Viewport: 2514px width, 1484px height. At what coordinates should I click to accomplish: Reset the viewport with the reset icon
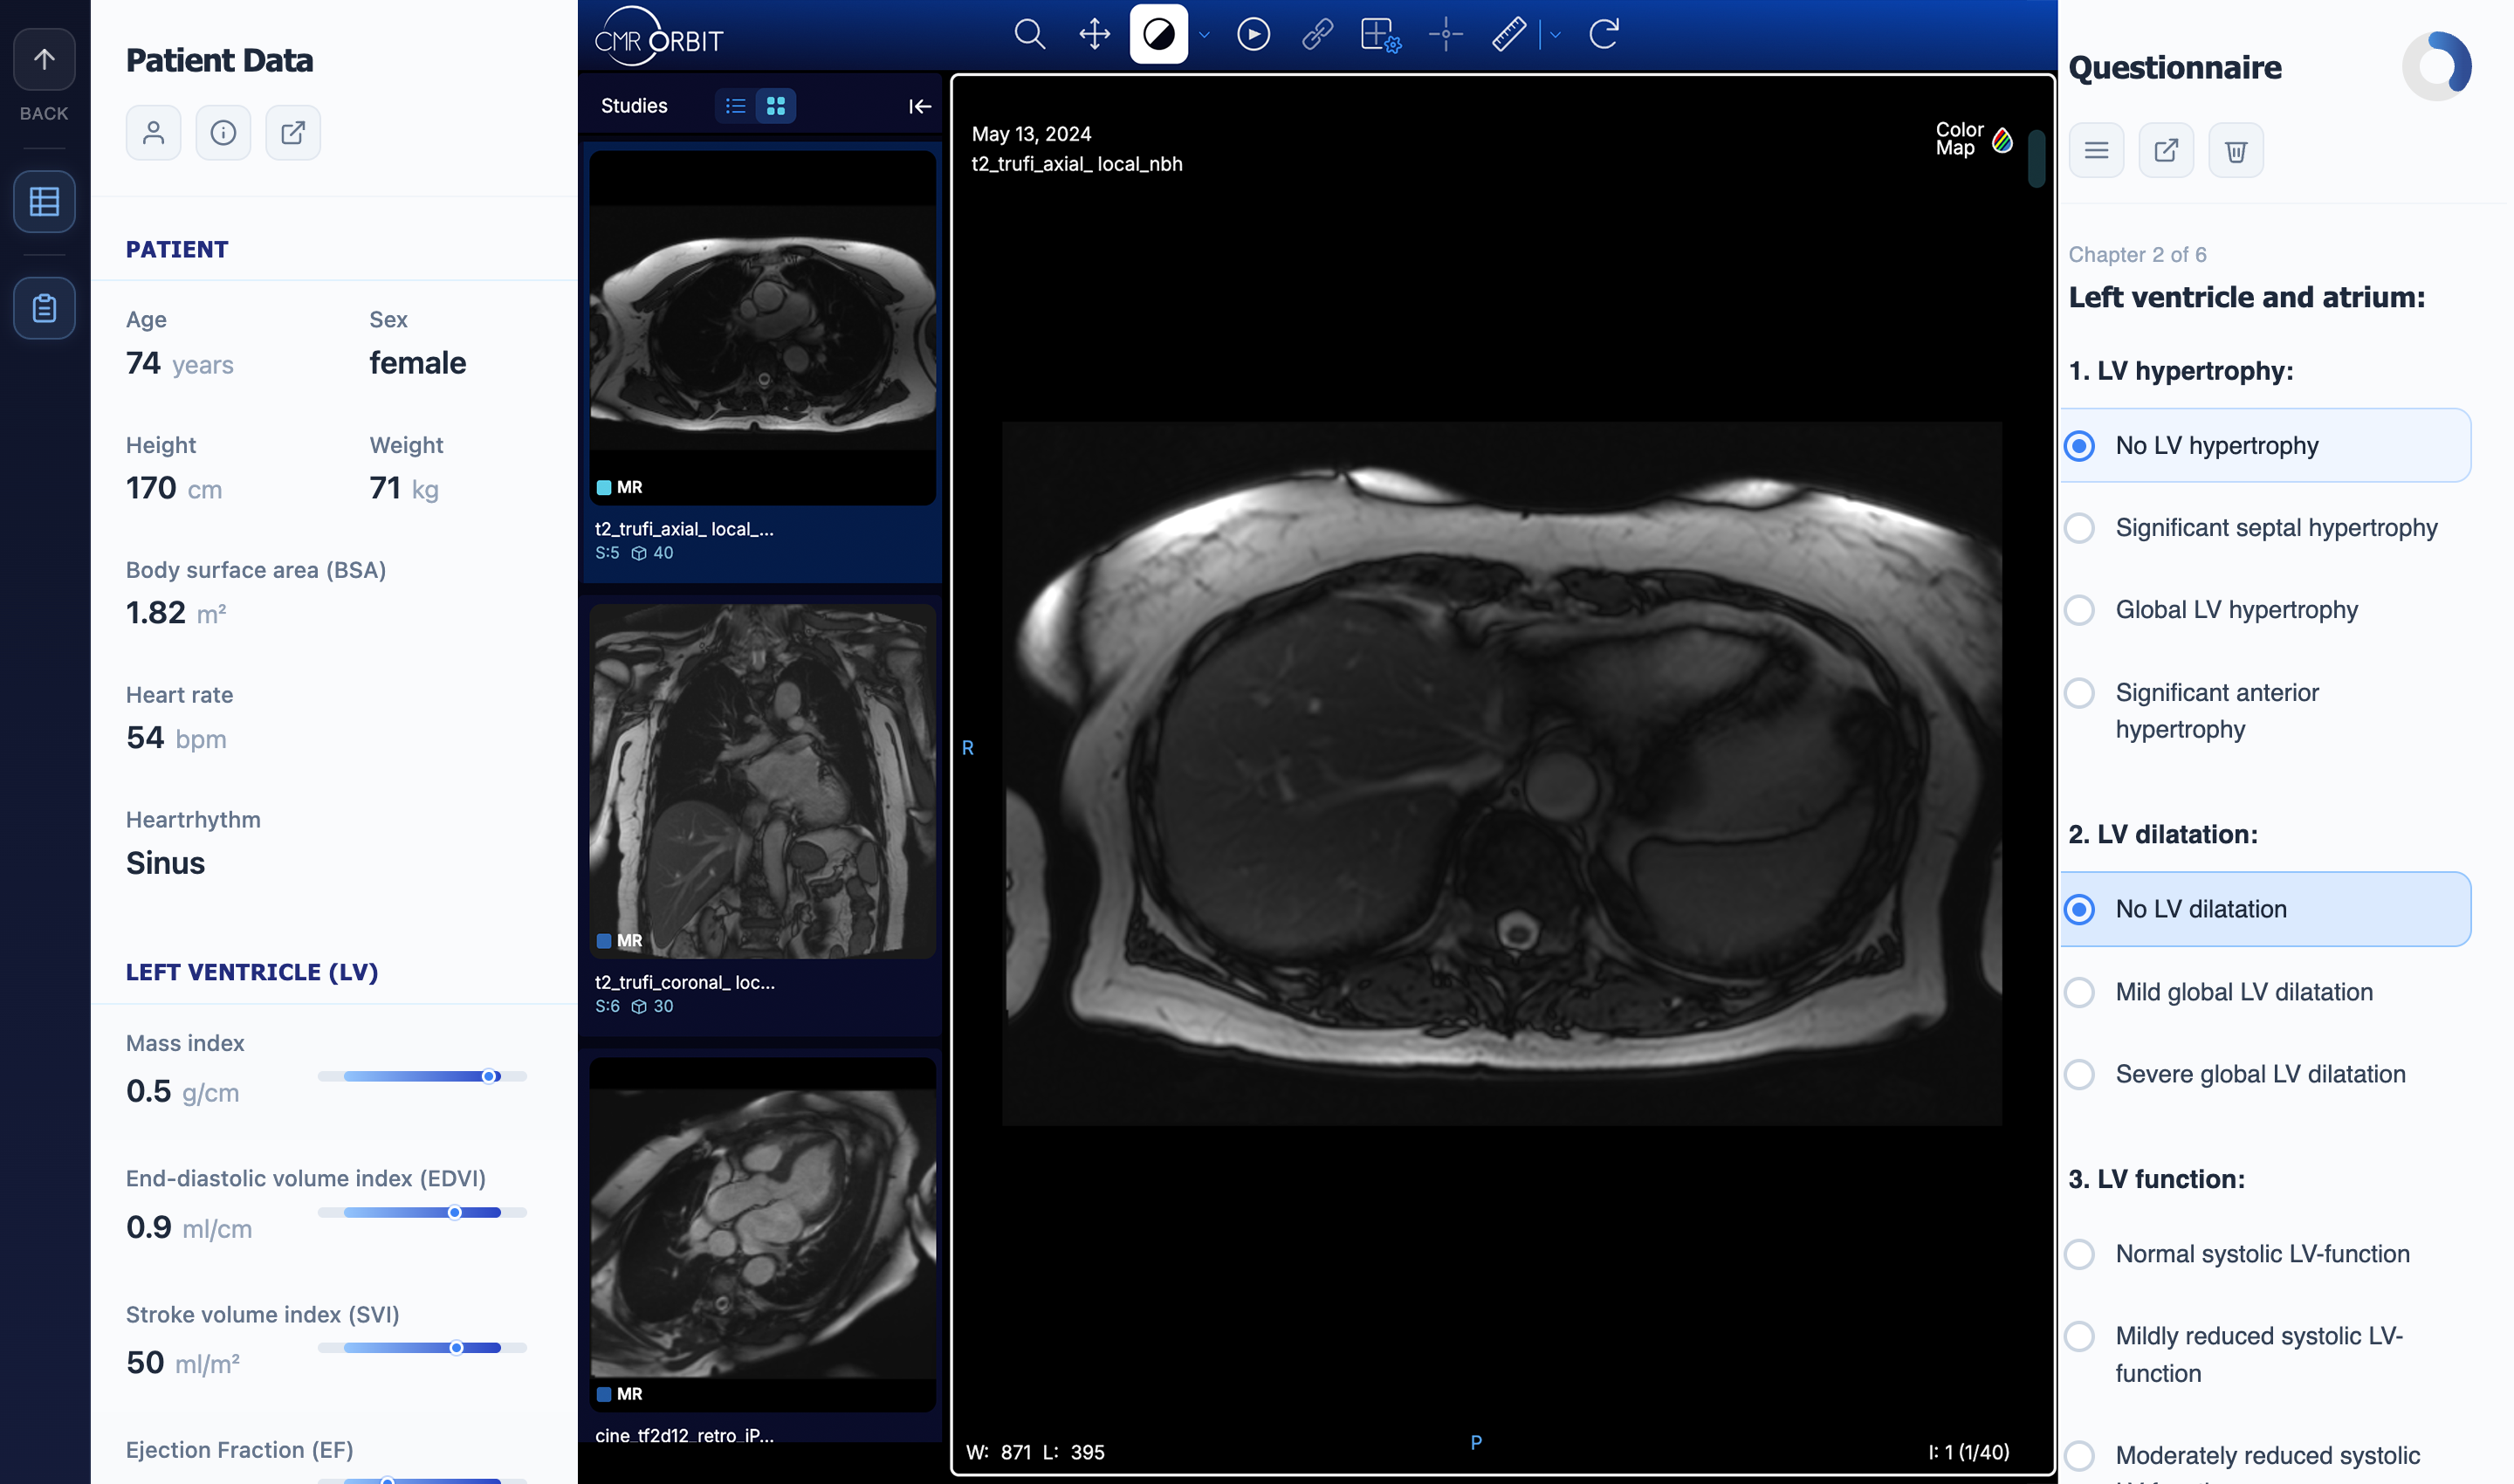tap(1603, 33)
